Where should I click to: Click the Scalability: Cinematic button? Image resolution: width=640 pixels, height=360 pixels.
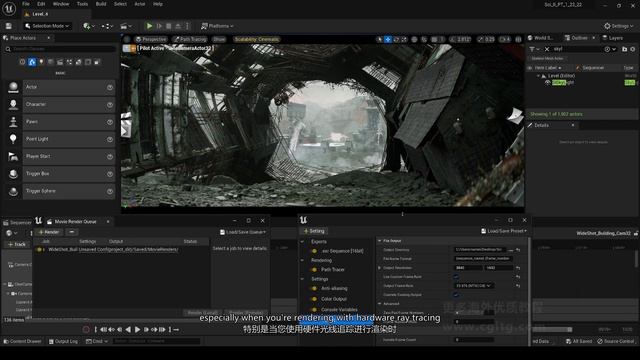pyautogui.click(x=257, y=39)
